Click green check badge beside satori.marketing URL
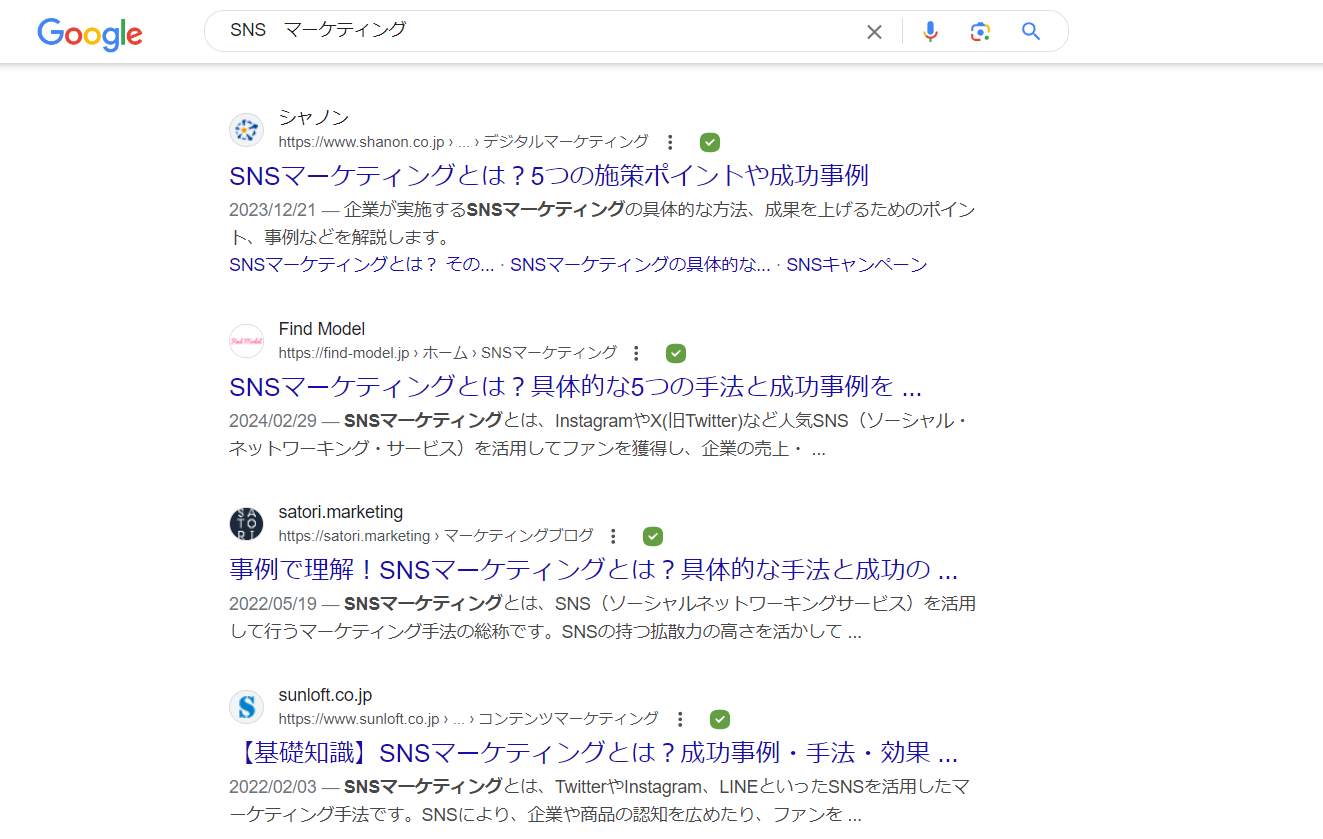Screen dimensions: 1323x839 click(653, 536)
